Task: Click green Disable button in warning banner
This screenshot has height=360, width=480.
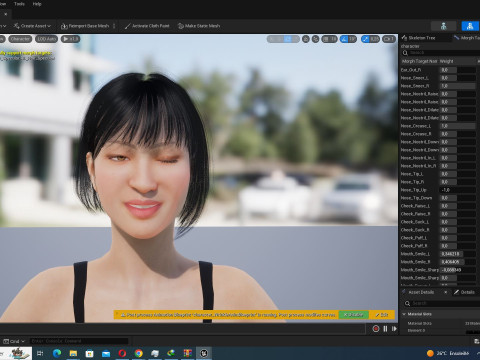Action: pyautogui.click(x=354, y=315)
